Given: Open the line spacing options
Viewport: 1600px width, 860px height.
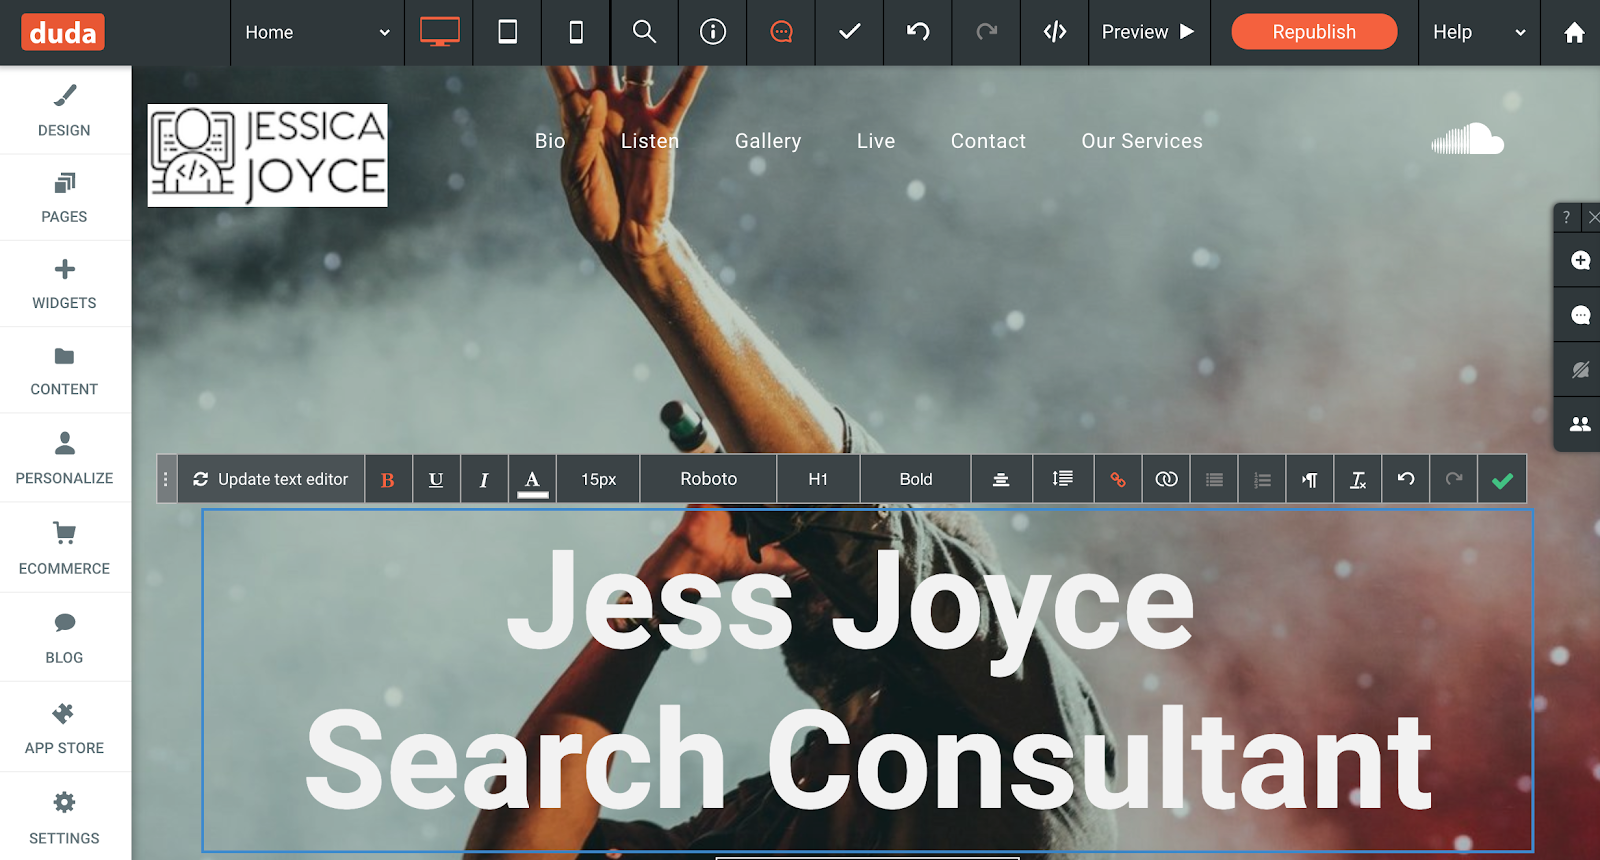Looking at the screenshot, I should coord(1062,479).
